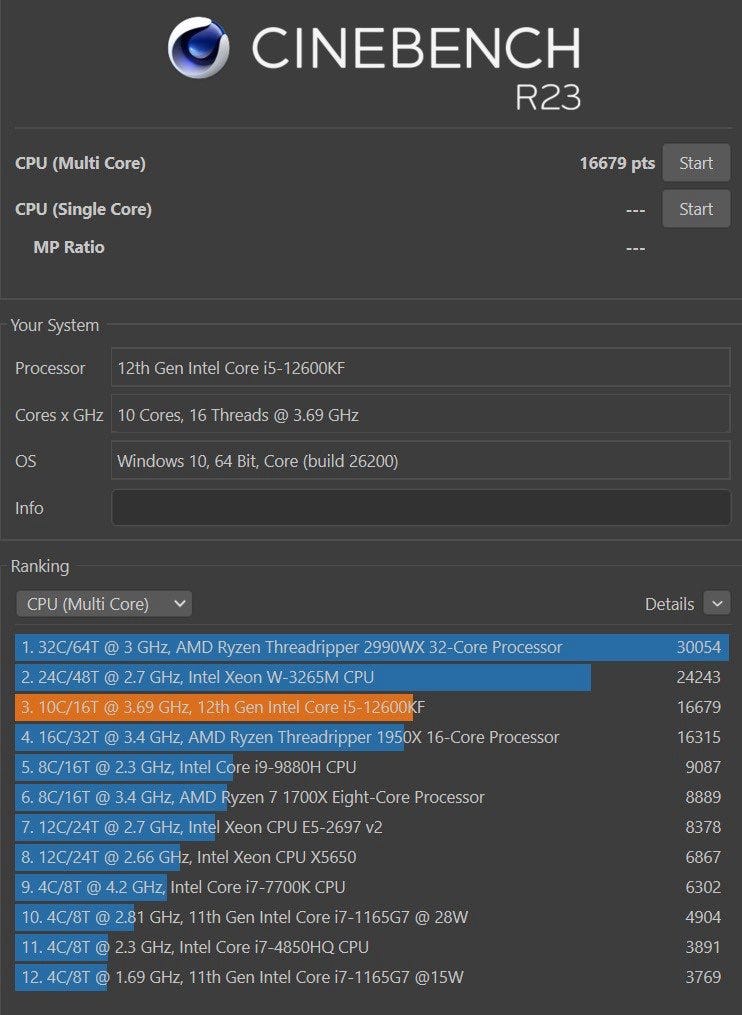Screen dimensions: 742x1015
Task: Click the 16679 pts multi core score
Action: (617, 163)
